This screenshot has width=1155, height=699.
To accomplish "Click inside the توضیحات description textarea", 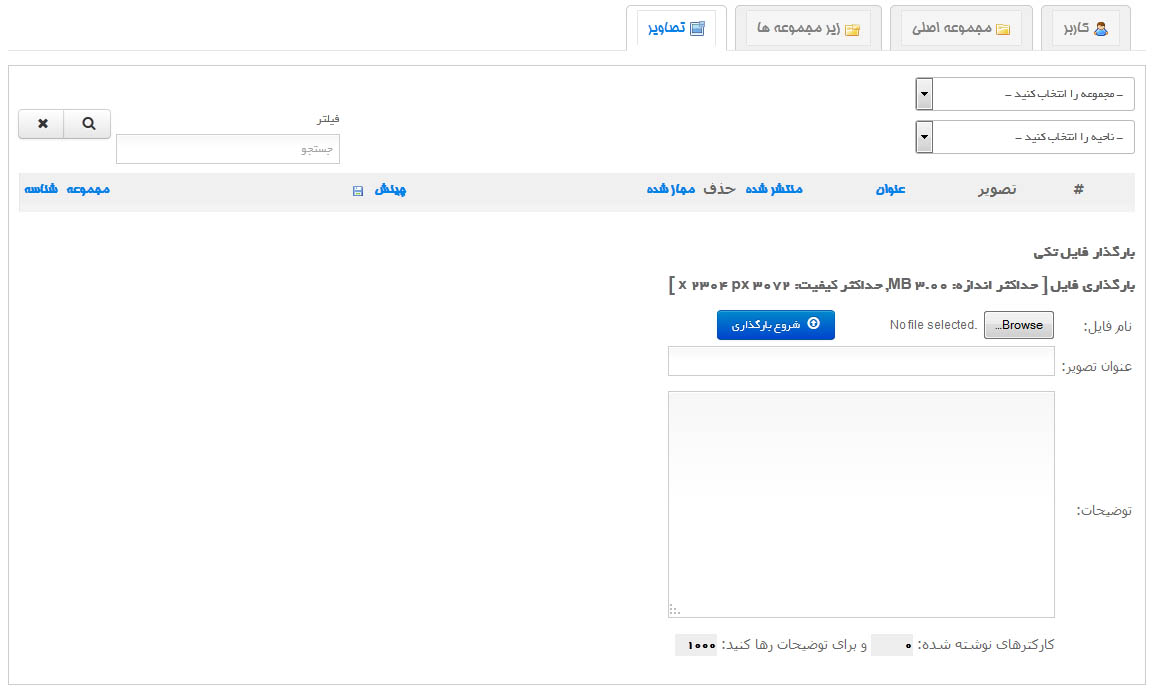I will point(861,504).
